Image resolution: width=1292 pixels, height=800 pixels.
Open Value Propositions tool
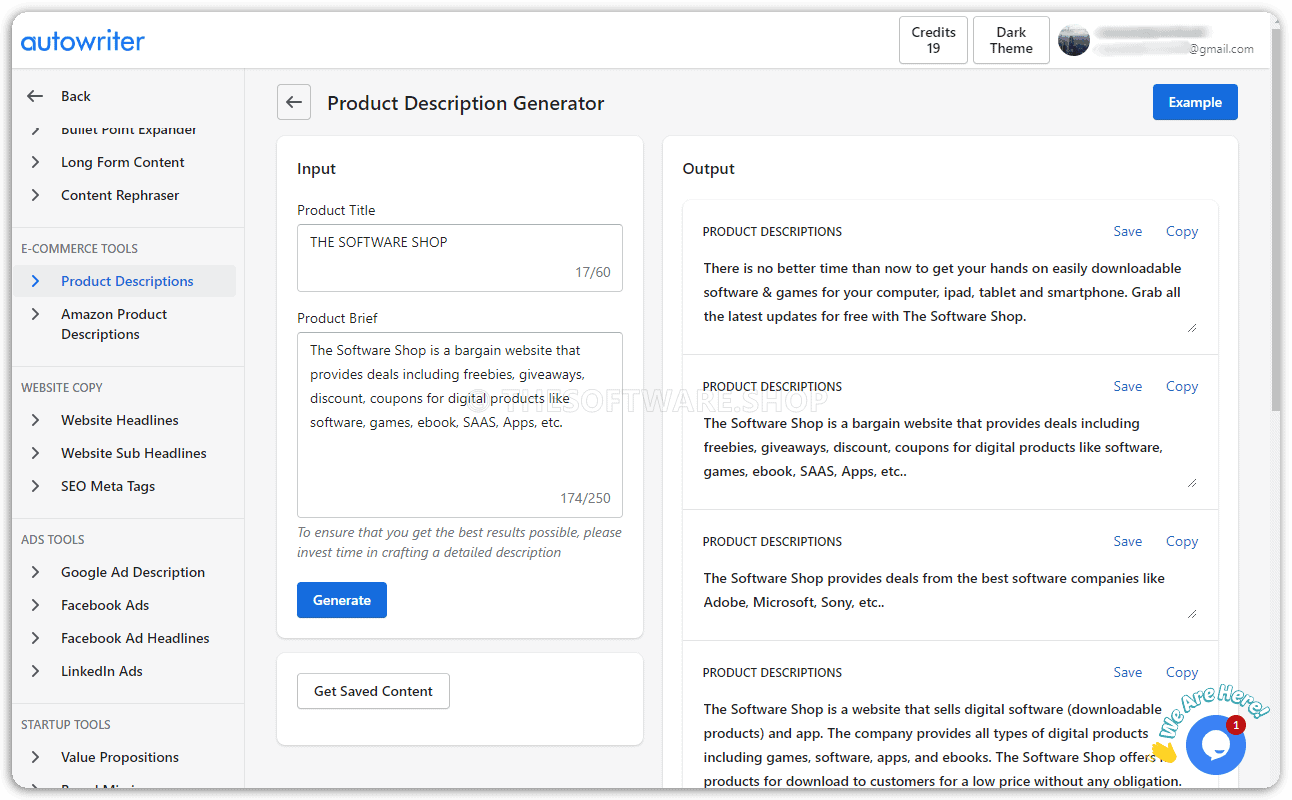coord(120,757)
